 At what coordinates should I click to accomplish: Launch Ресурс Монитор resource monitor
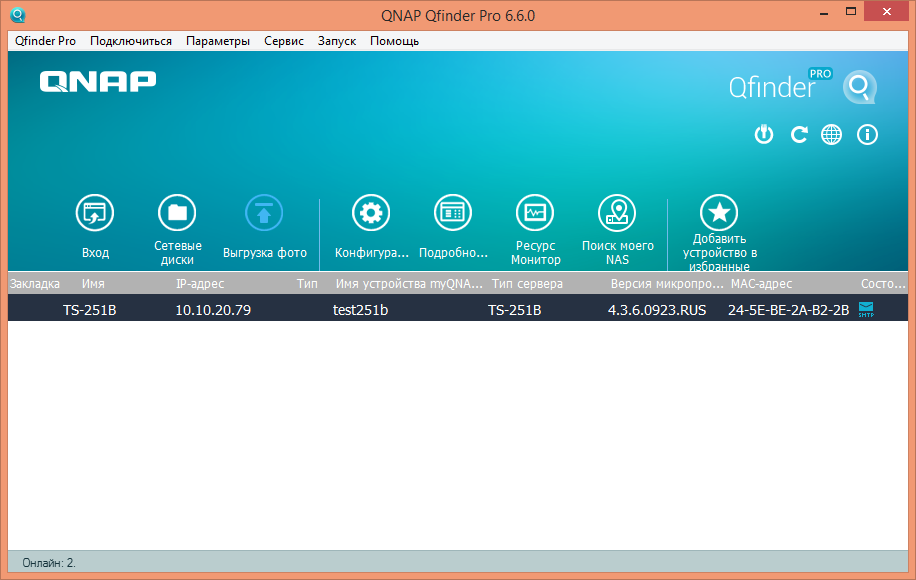coord(535,213)
